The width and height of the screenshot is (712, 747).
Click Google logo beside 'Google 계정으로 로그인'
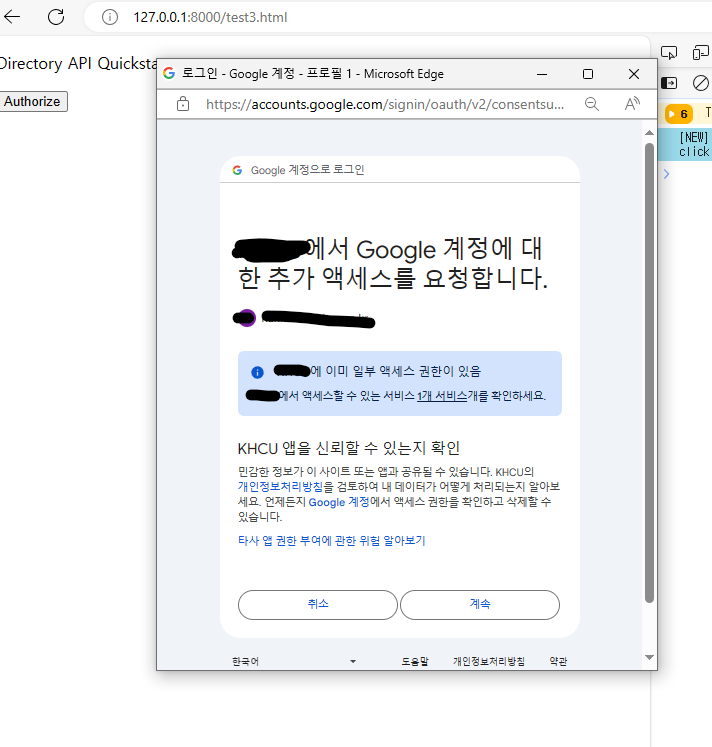point(237,170)
